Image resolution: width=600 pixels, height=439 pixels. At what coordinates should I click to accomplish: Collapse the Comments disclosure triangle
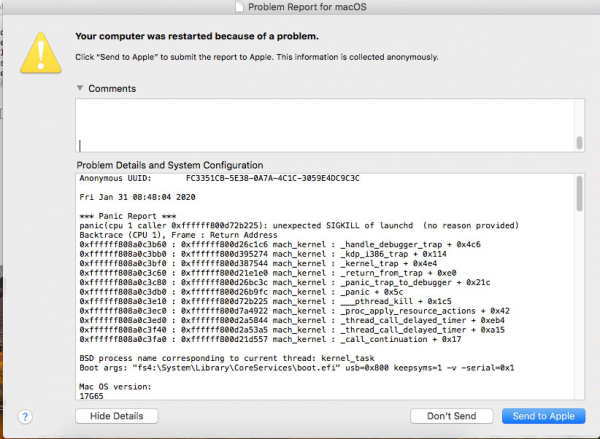80,89
